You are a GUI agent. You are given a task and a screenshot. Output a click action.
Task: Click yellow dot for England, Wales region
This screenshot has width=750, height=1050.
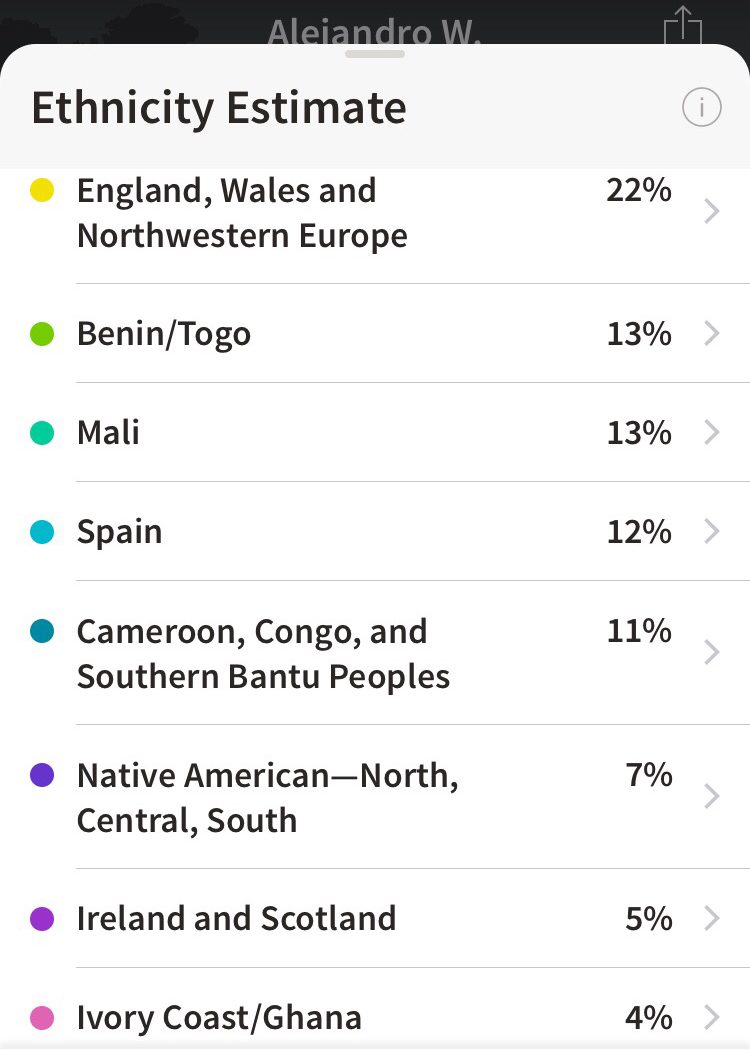click(42, 190)
